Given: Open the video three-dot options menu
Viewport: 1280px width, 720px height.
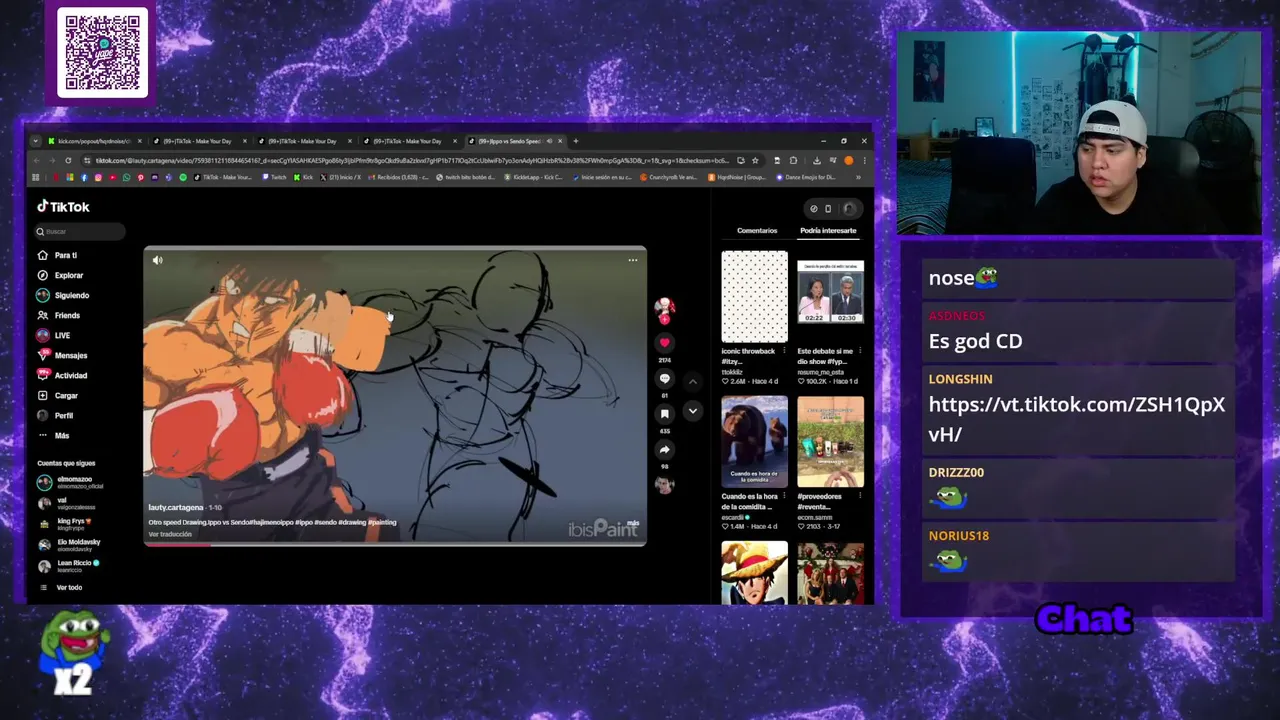Looking at the screenshot, I should pyautogui.click(x=632, y=260).
